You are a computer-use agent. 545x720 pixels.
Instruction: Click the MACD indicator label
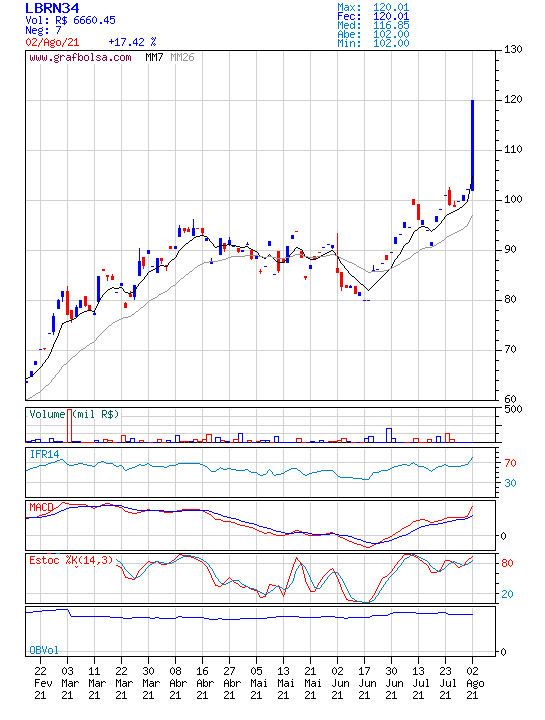click(x=41, y=507)
